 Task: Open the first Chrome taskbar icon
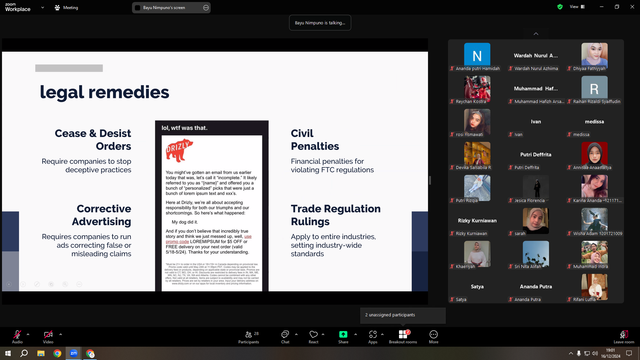tap(57, 353)
